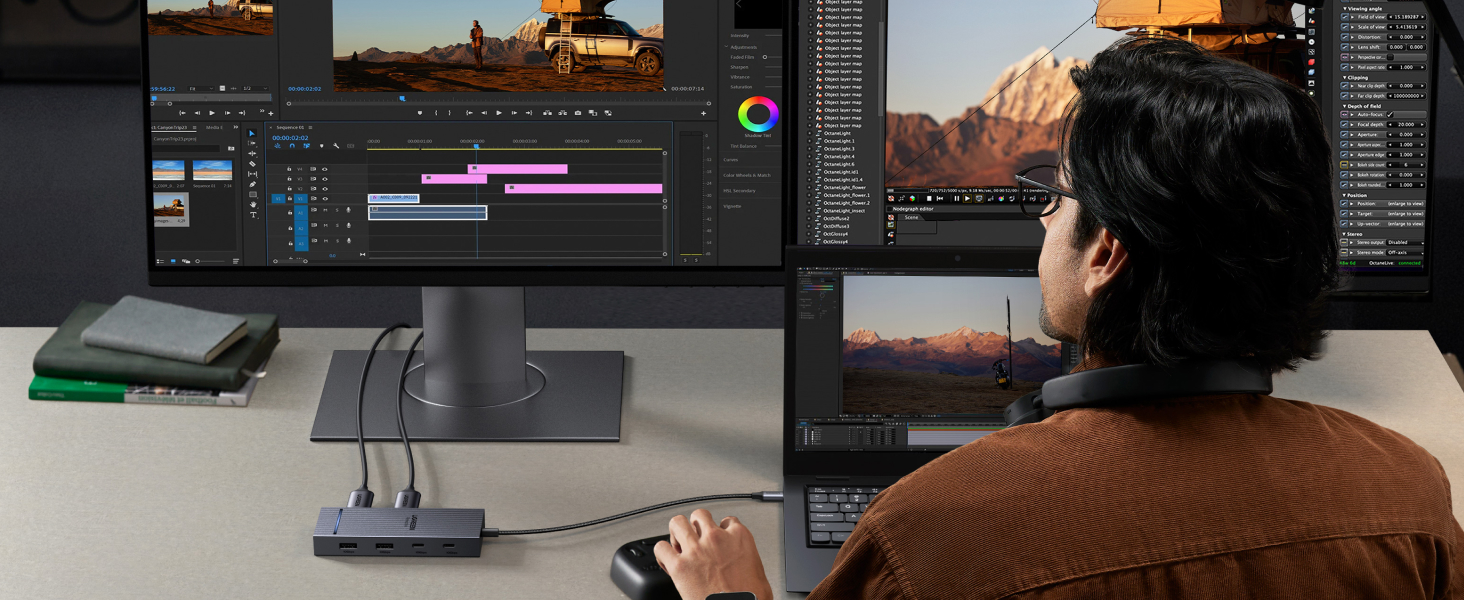Image resolution: width=1464 pixels, height=600 pixels.
Task: Select the Type tool
Action: pyautogui.click(x=253, y=213)
